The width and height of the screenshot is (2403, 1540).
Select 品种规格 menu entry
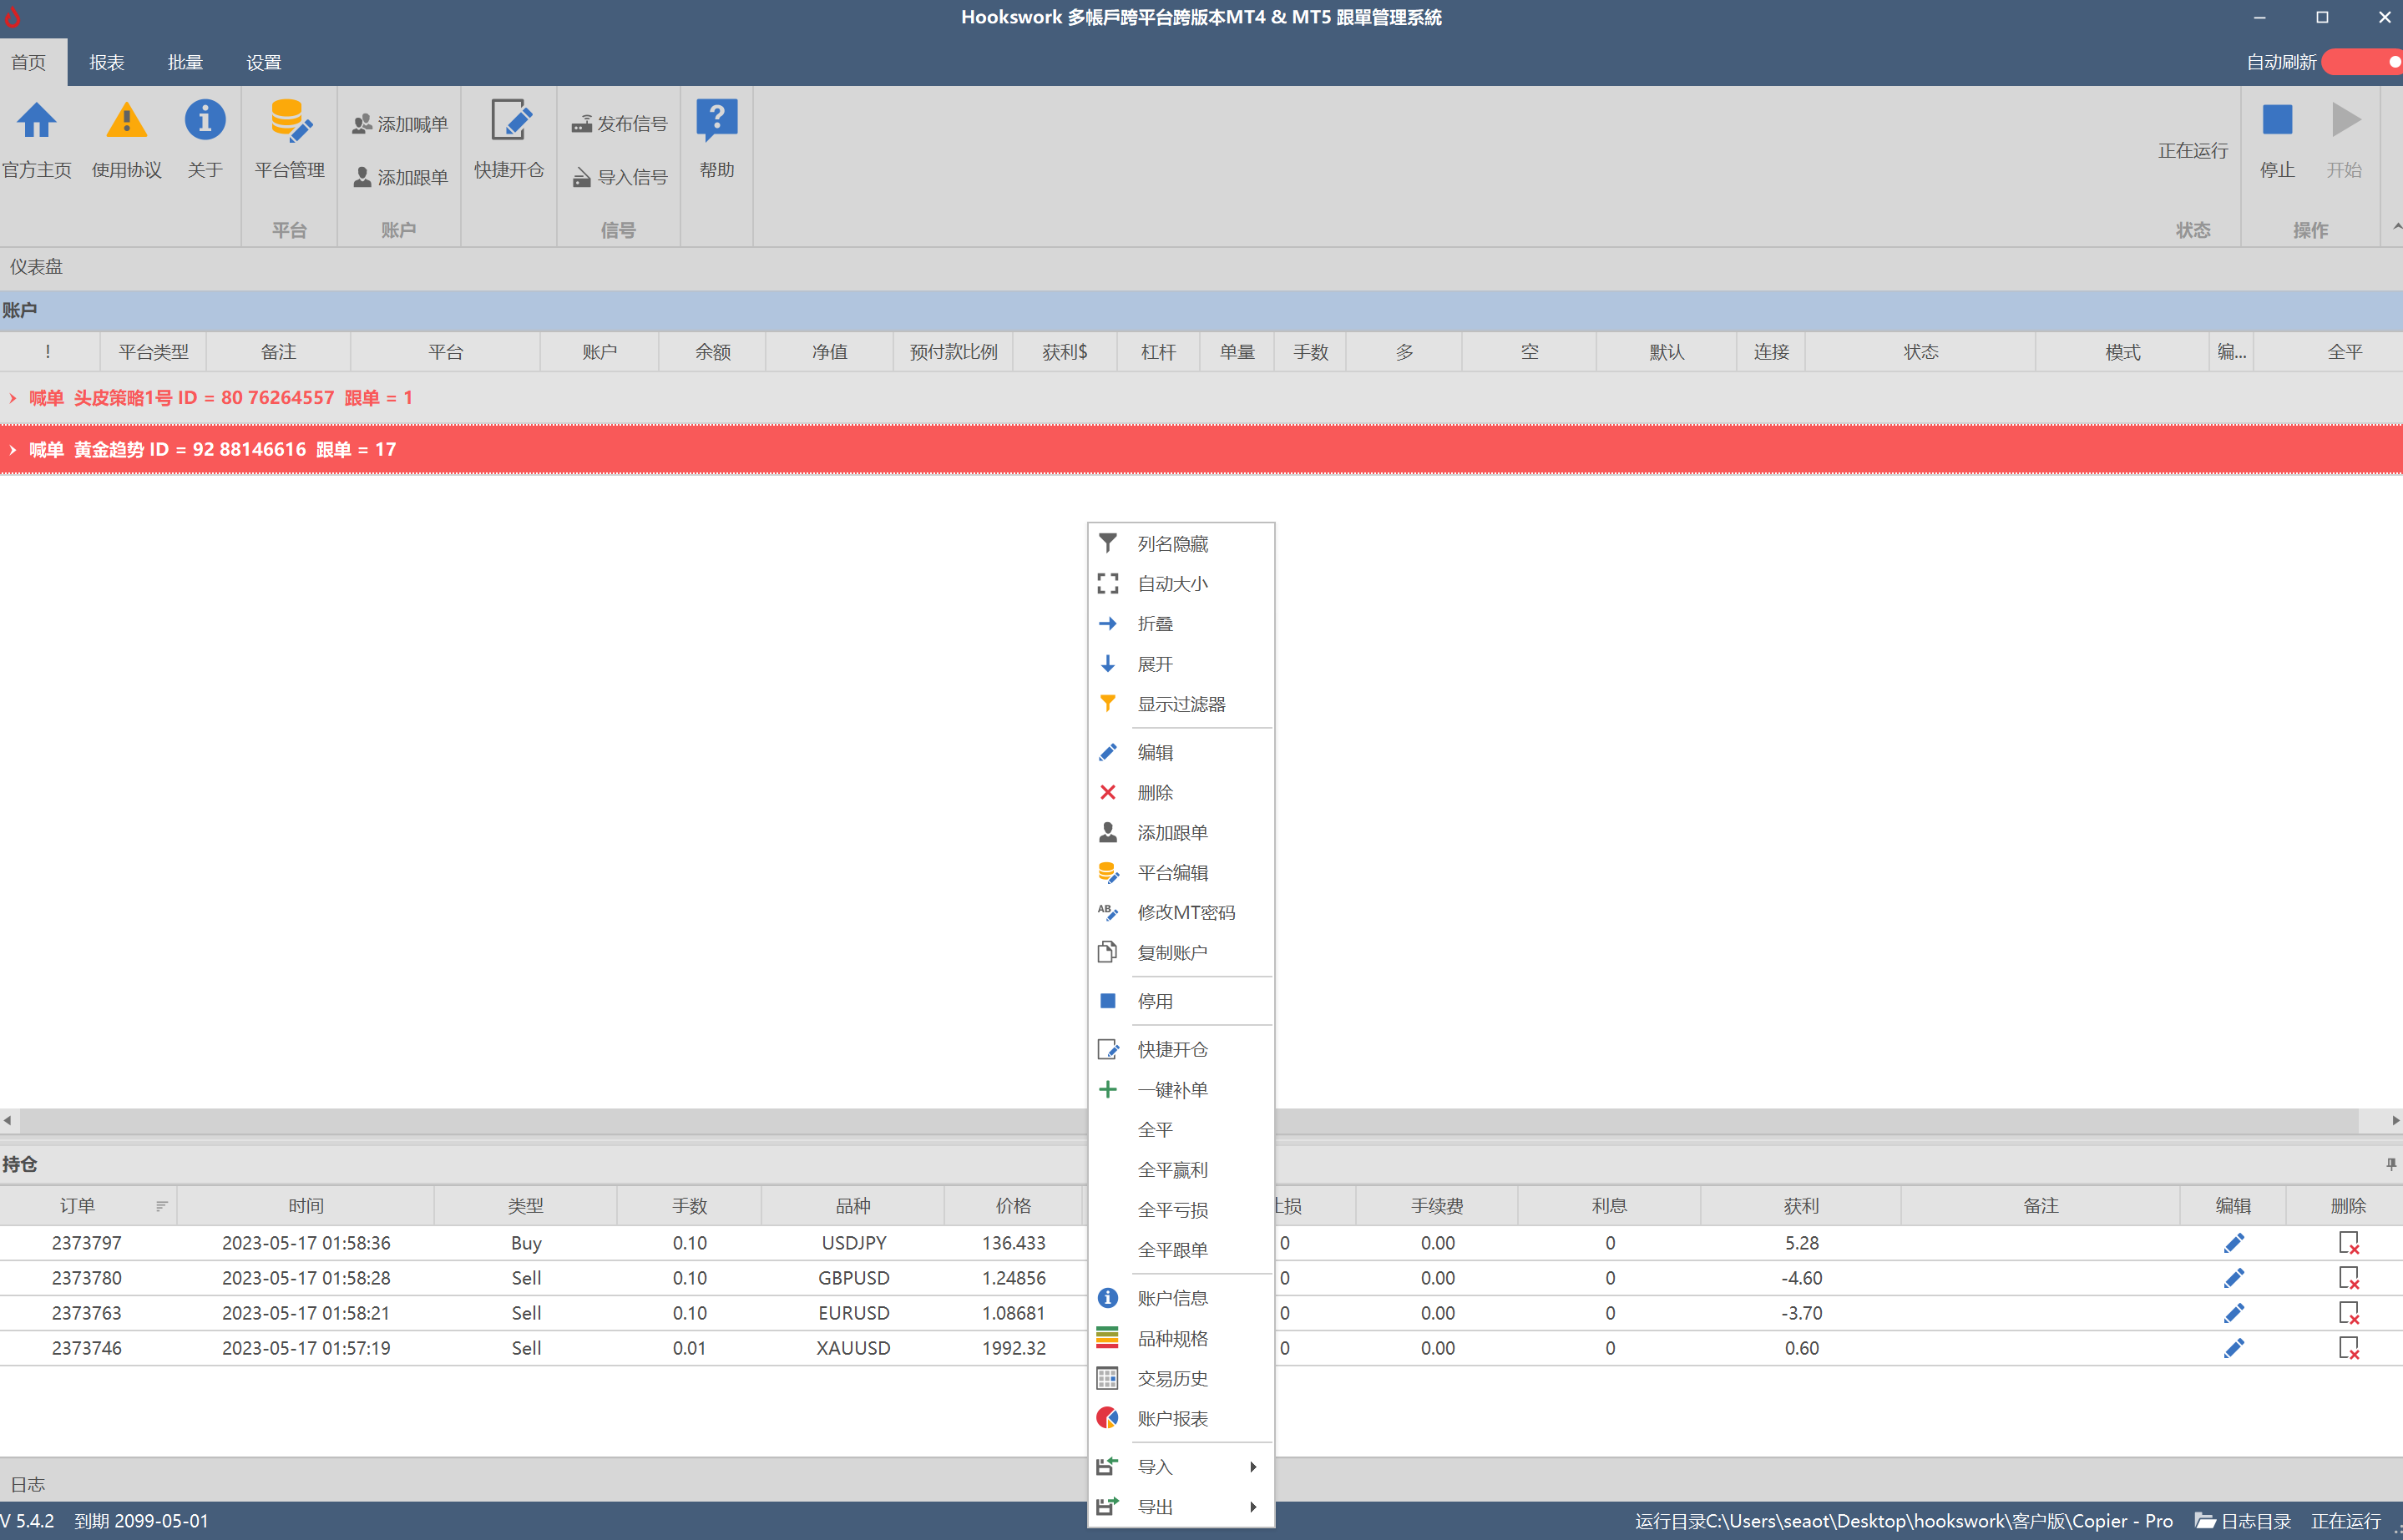tap(1181, 1338)
